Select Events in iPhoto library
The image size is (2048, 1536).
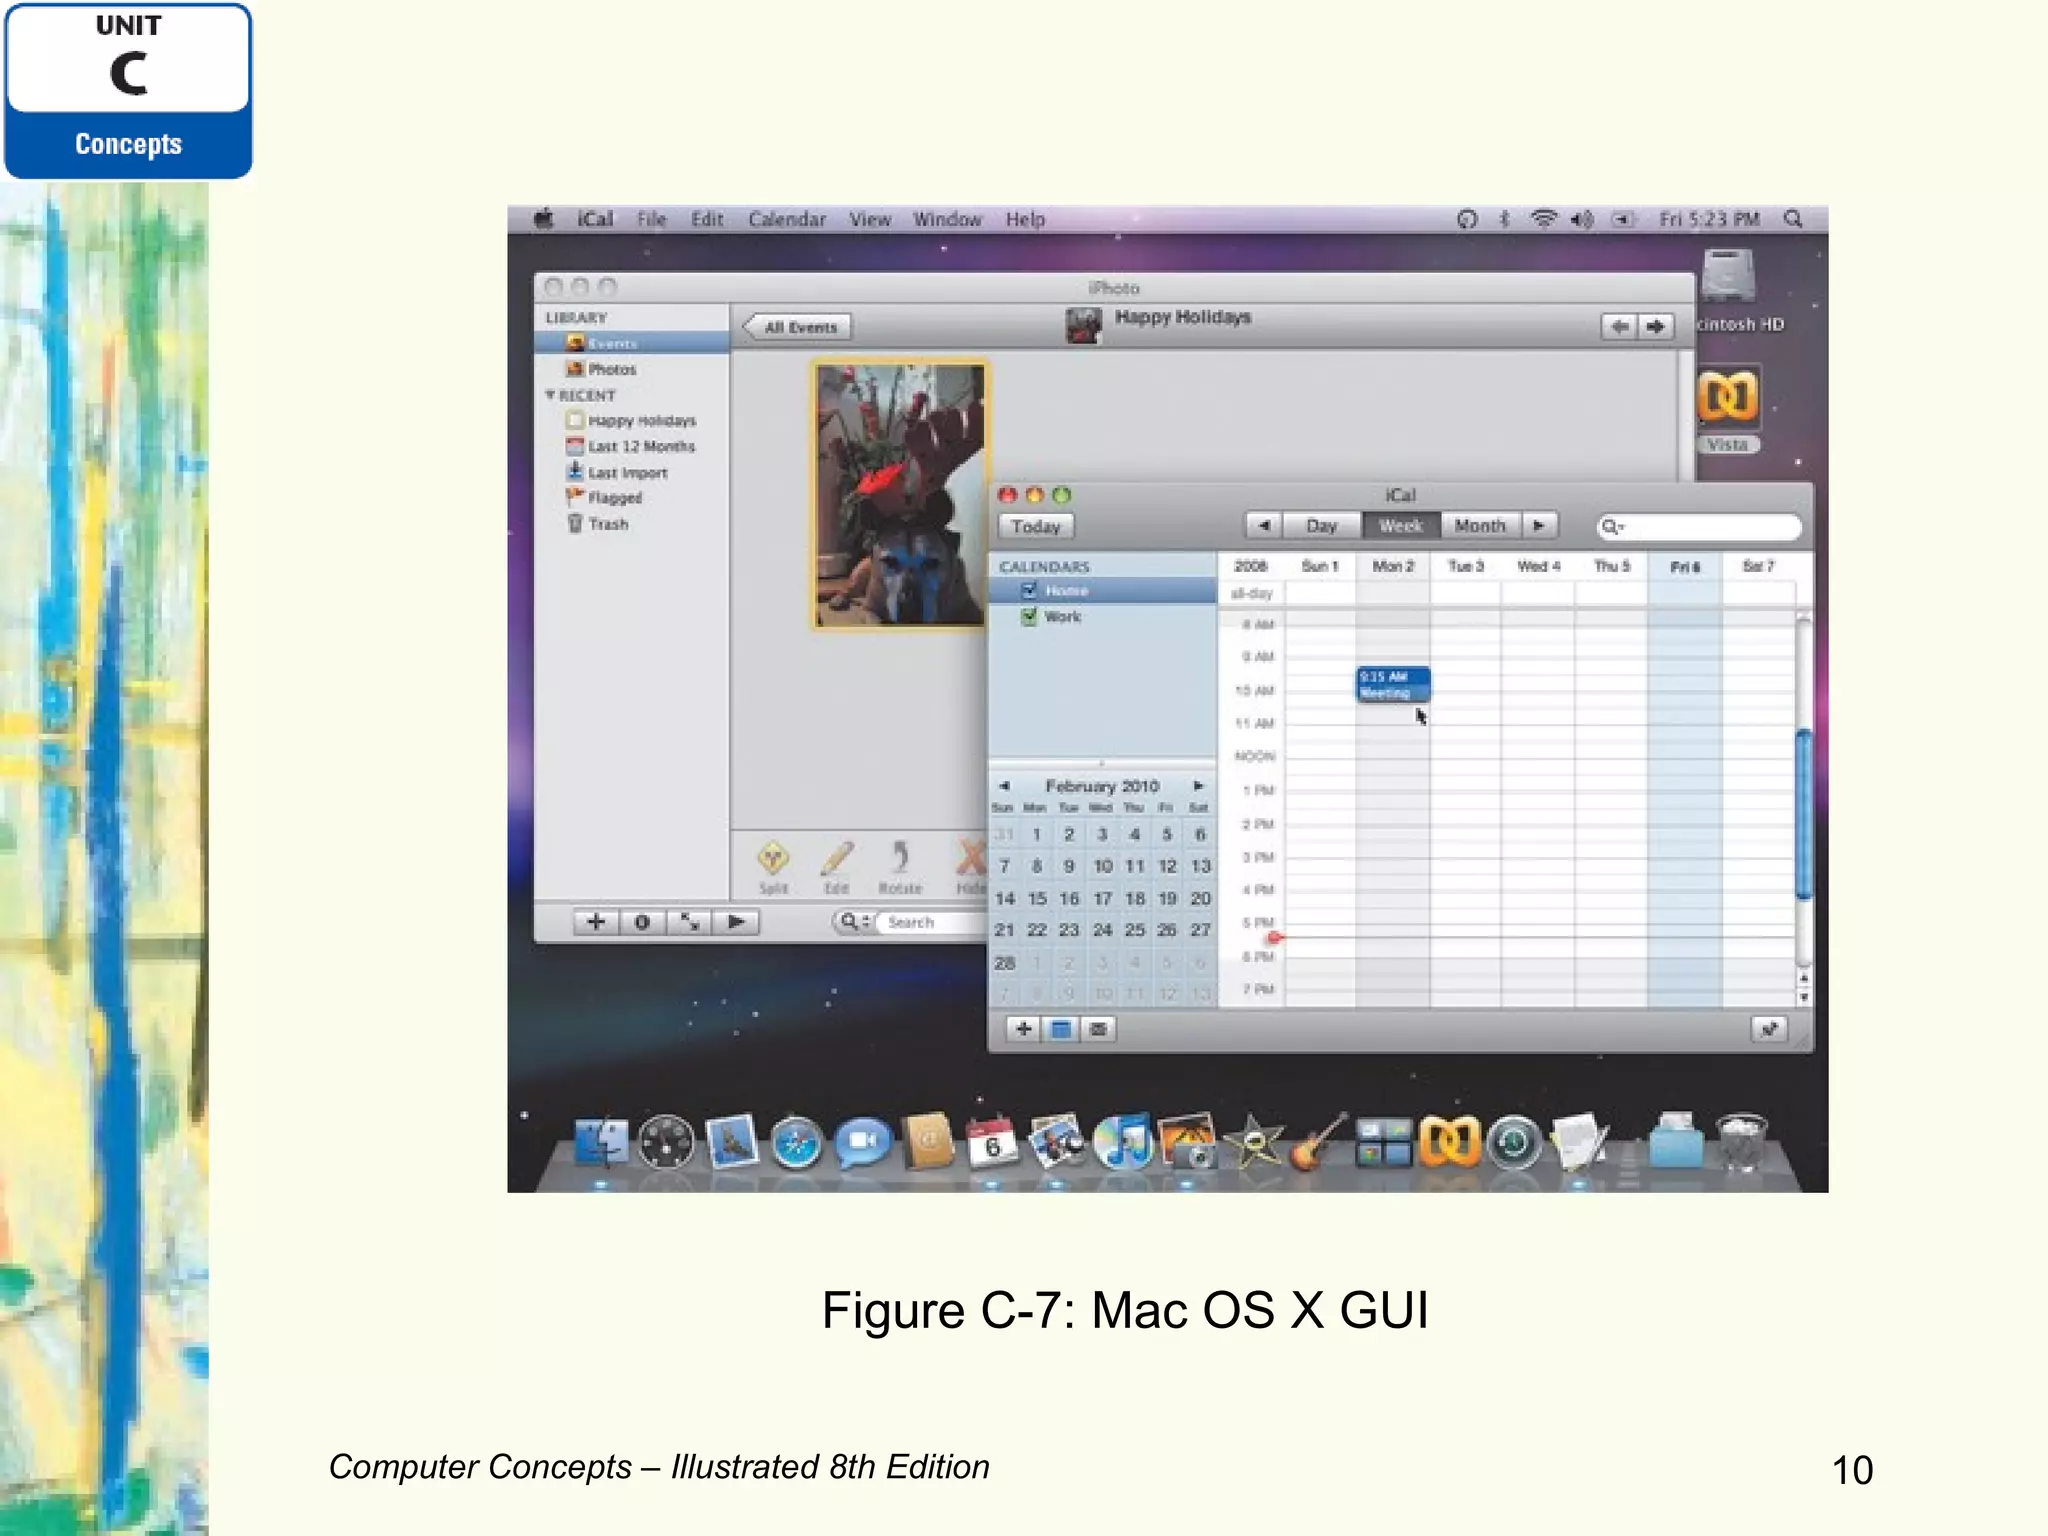click(x=632, y=343)
